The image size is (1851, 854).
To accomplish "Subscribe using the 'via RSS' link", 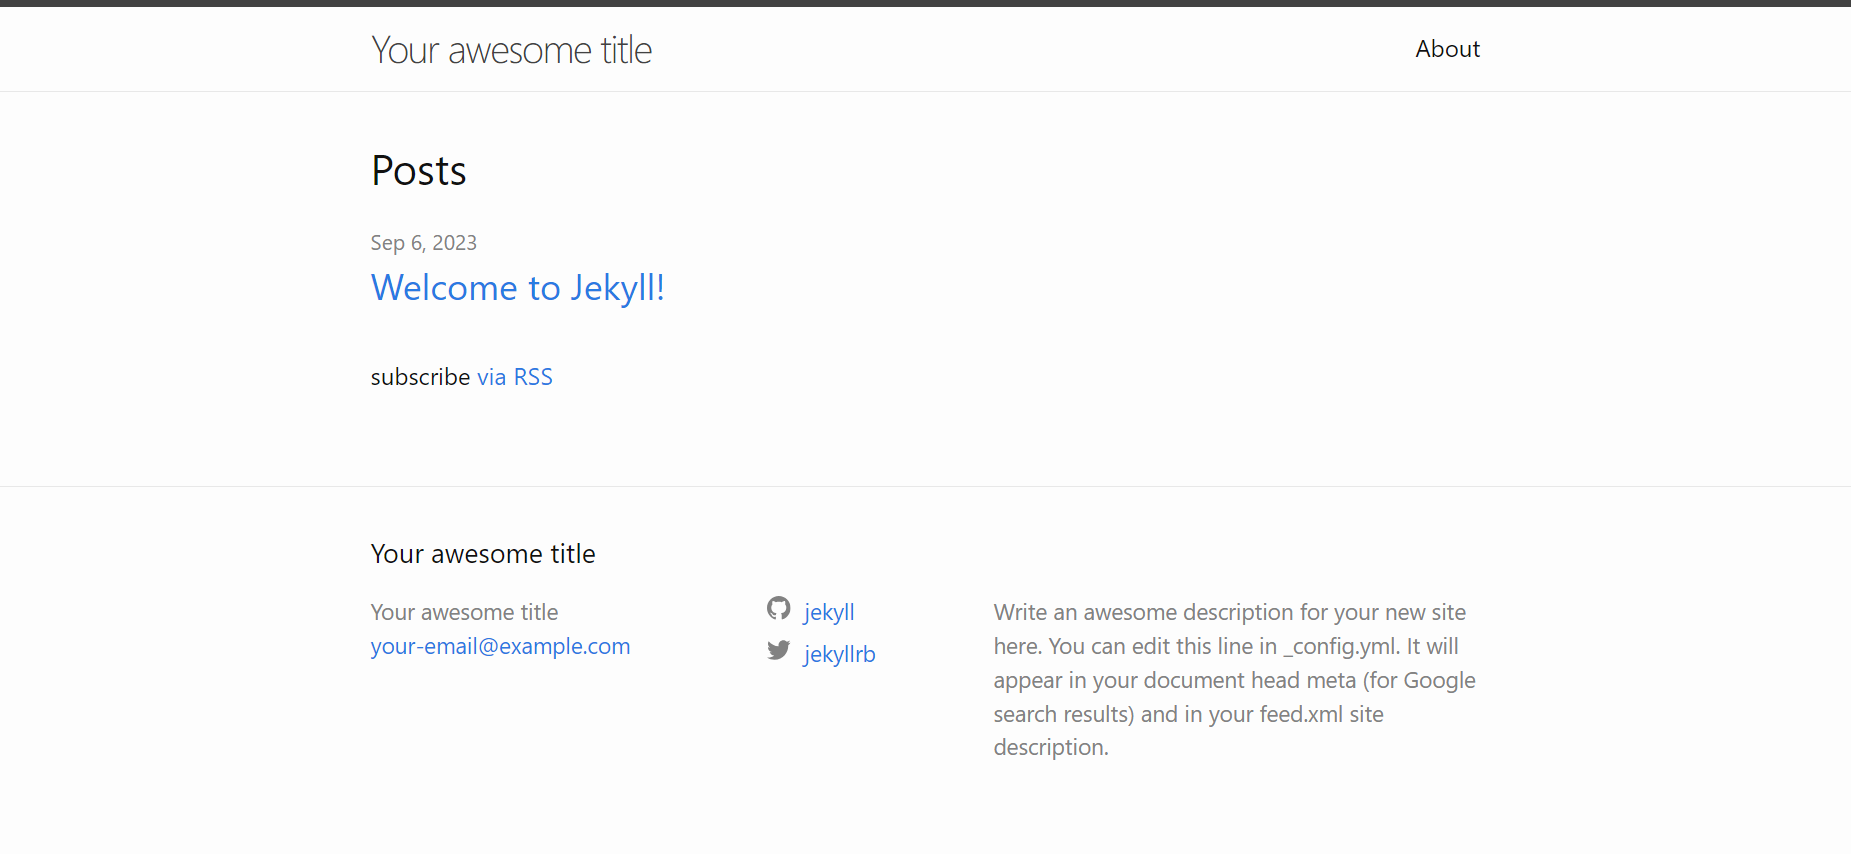I will coord(515,377).
